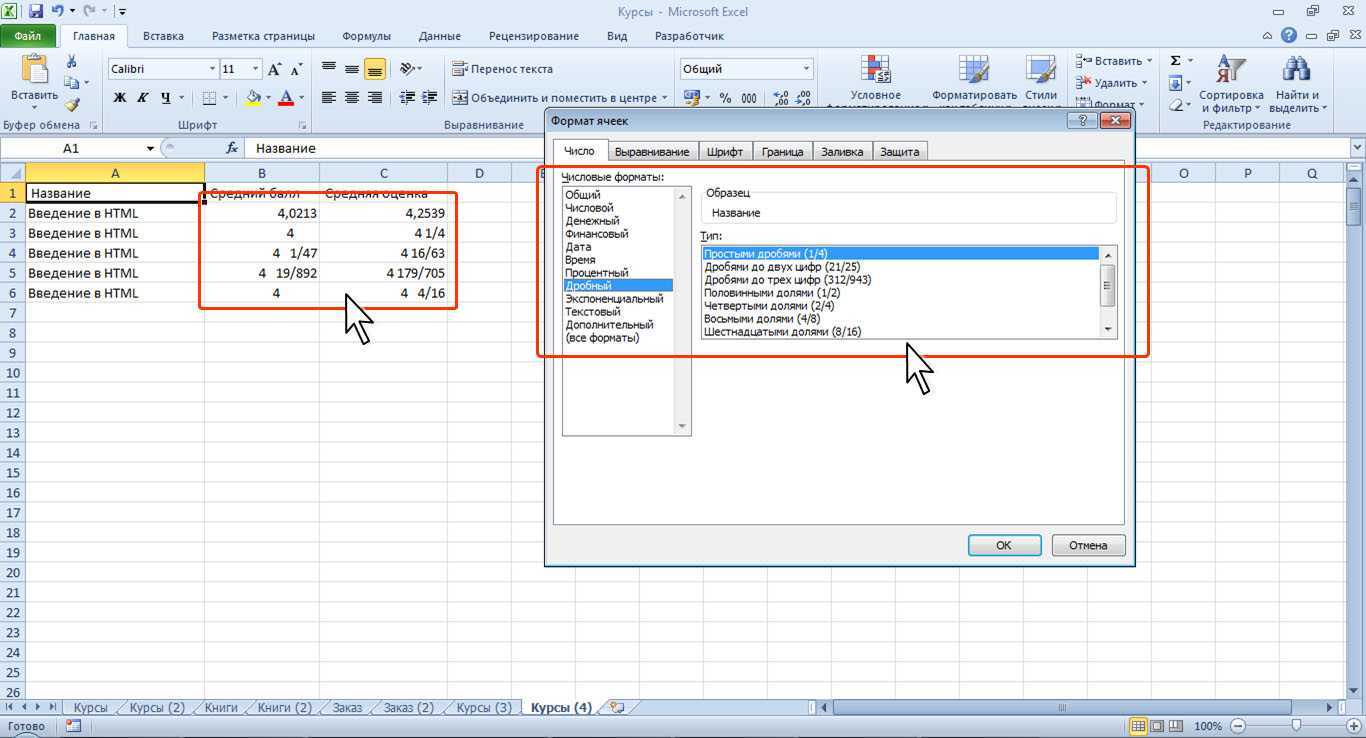
Task: Click the Заказ (2) sheet tab
Action: coord(409,707)
